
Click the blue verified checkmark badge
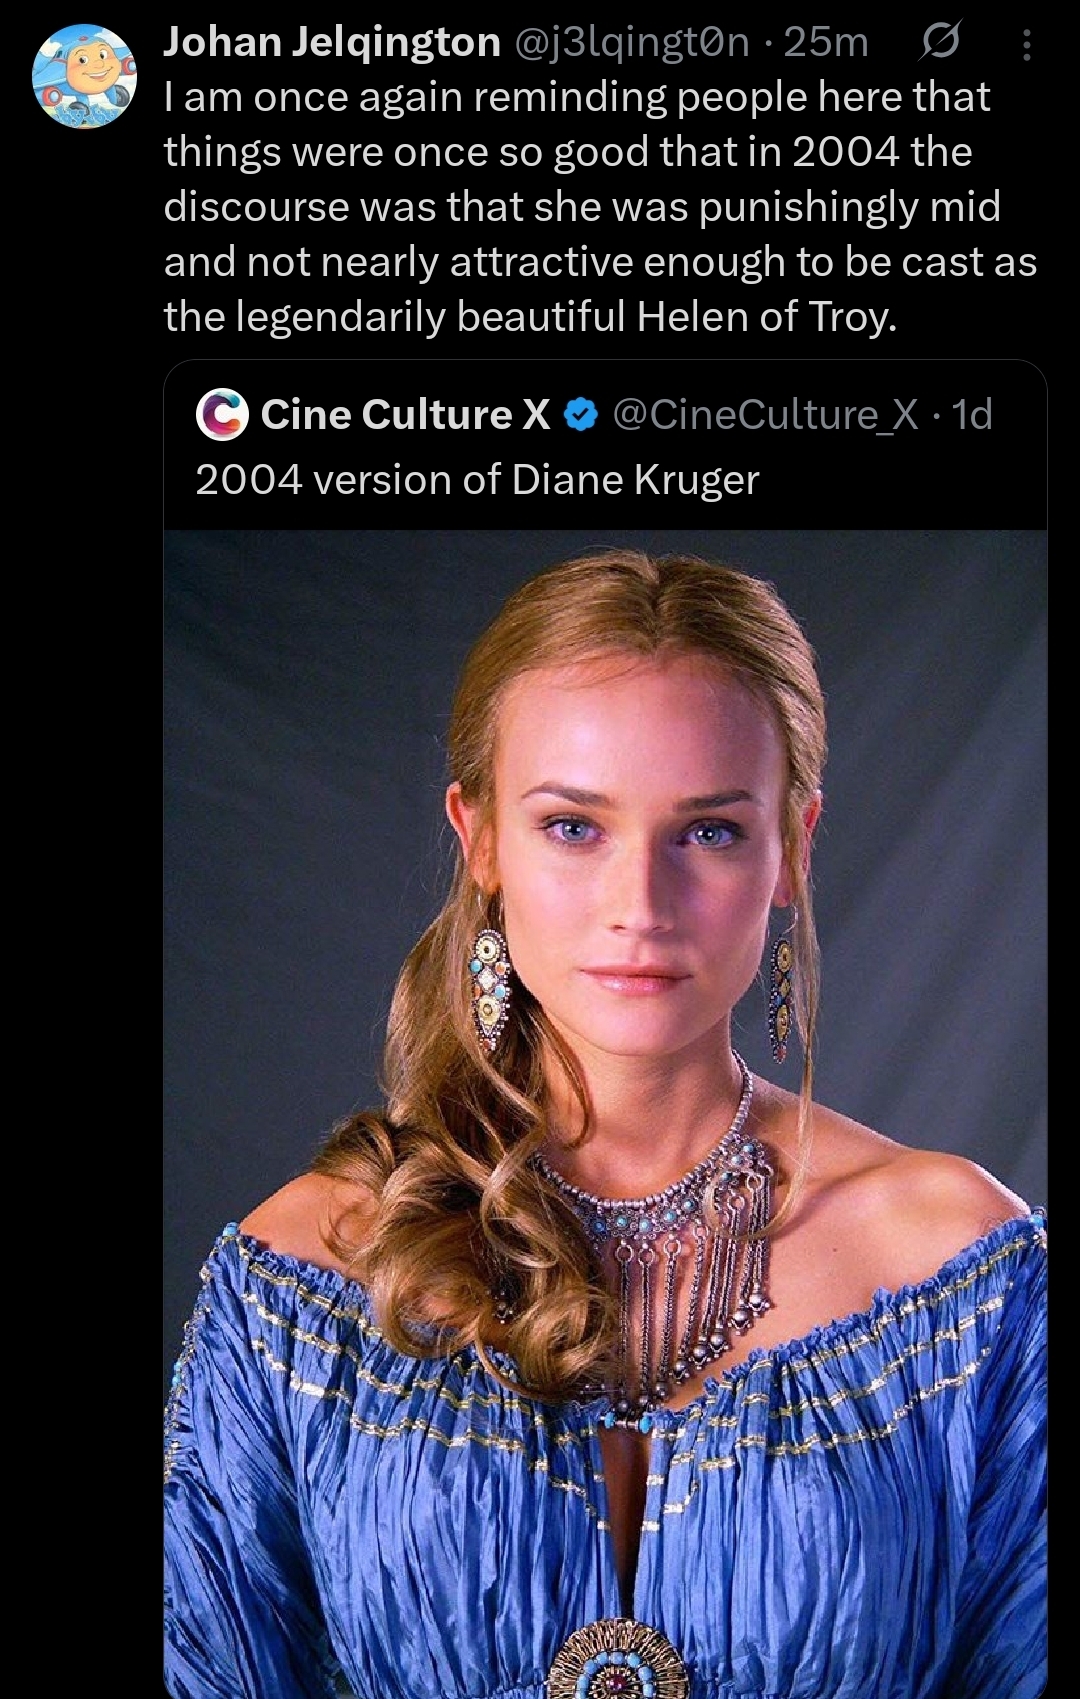(582, 415)
